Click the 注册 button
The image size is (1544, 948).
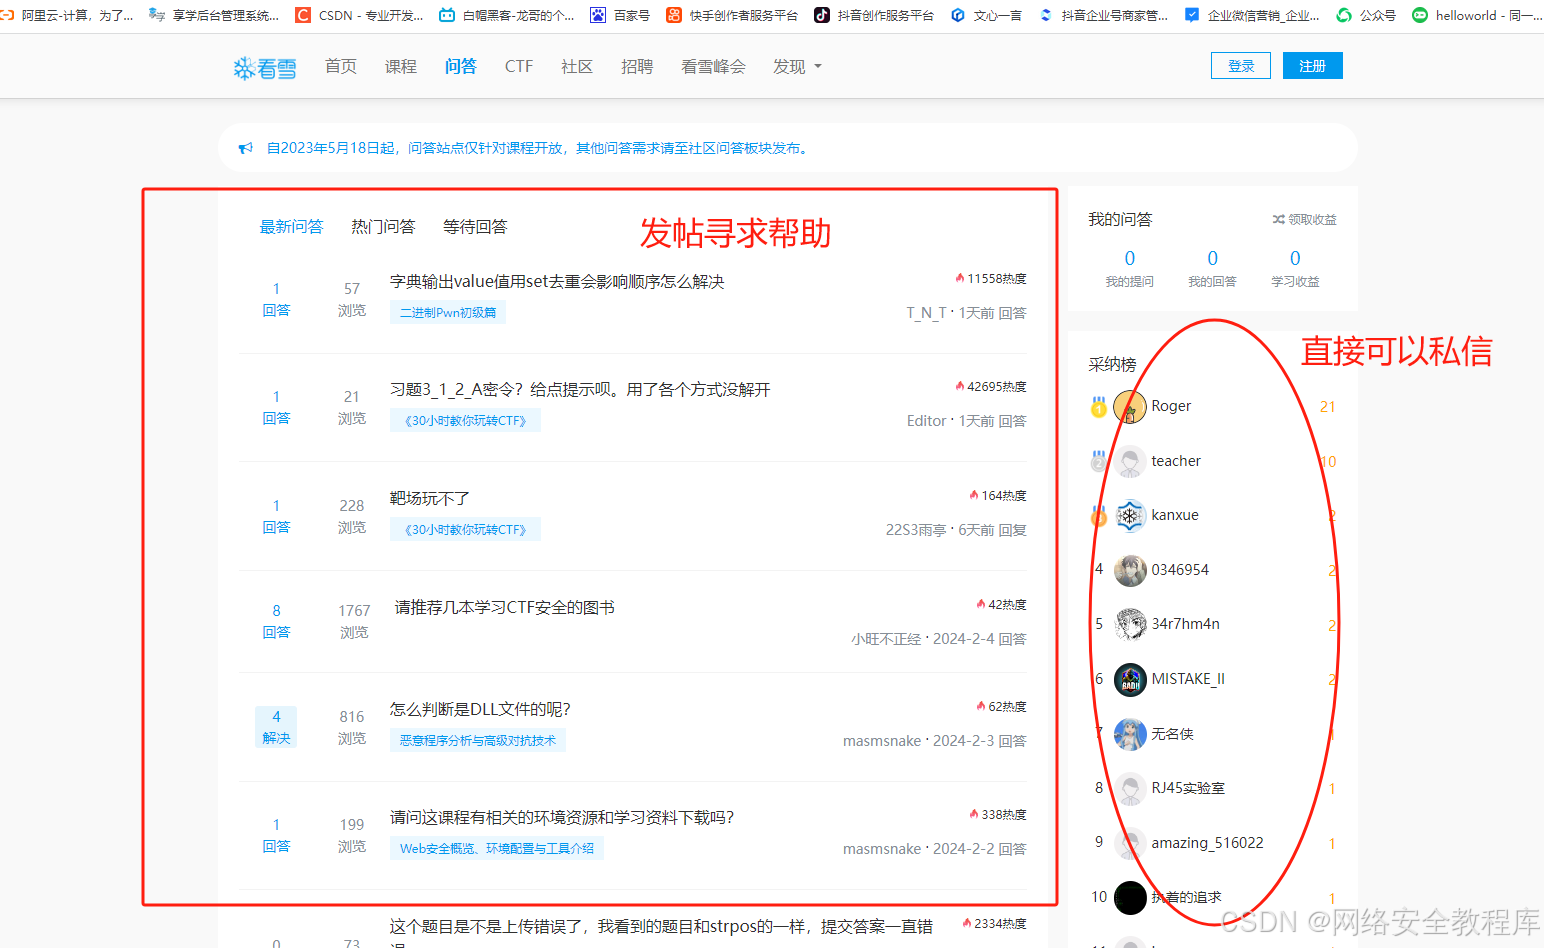click(x=1313, y=66)
